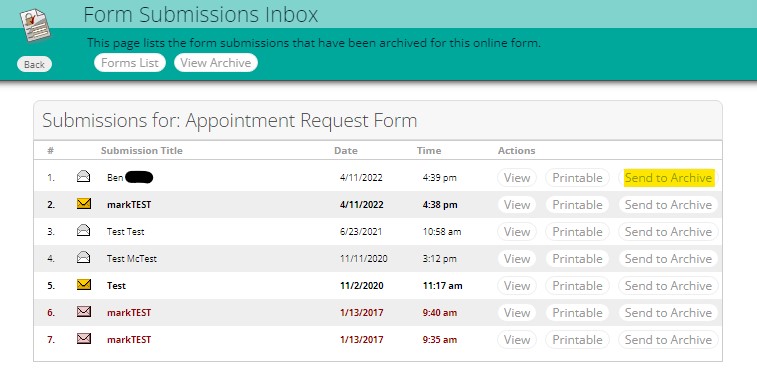Click the yellow unread envelope in row 2
Viewport: 757px width, 387px height.
(x=84, y=204)
